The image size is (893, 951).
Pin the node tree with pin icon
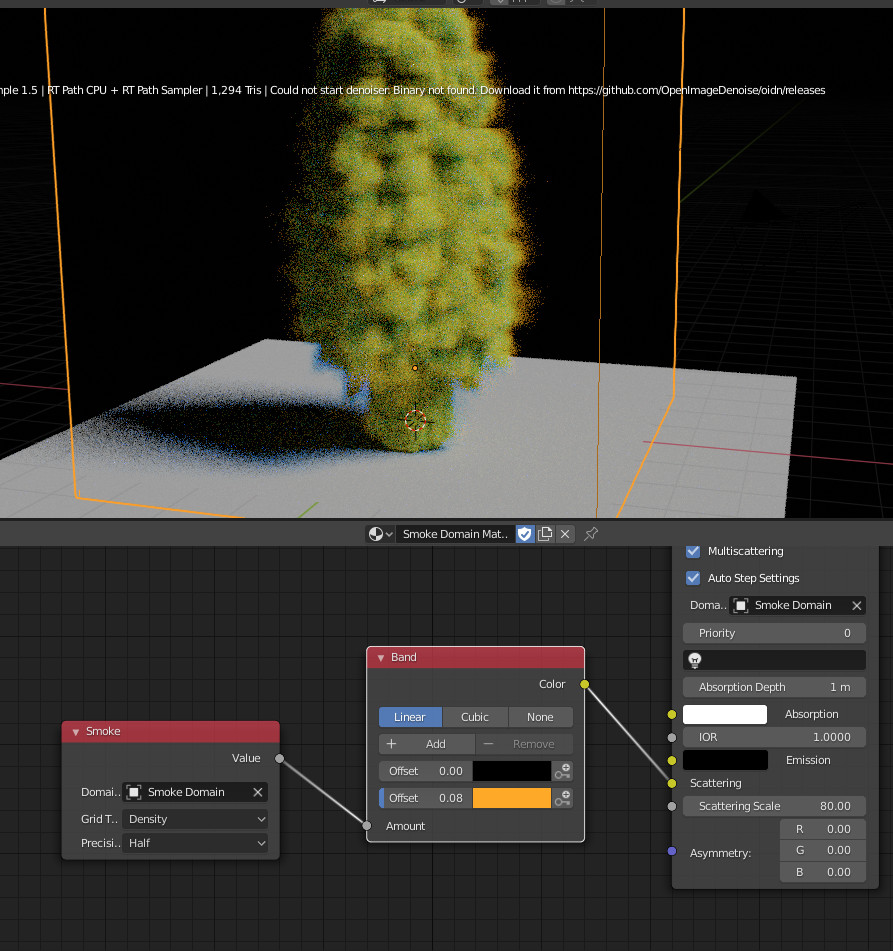coord(591,534)
